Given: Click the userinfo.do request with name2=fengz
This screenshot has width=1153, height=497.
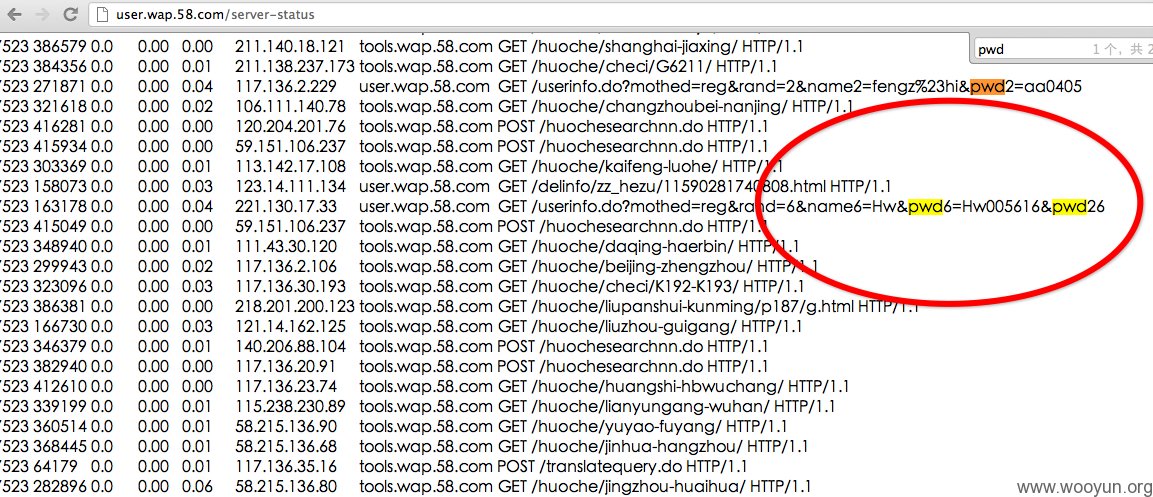Looking at the screenshot, I should (810, 87).
